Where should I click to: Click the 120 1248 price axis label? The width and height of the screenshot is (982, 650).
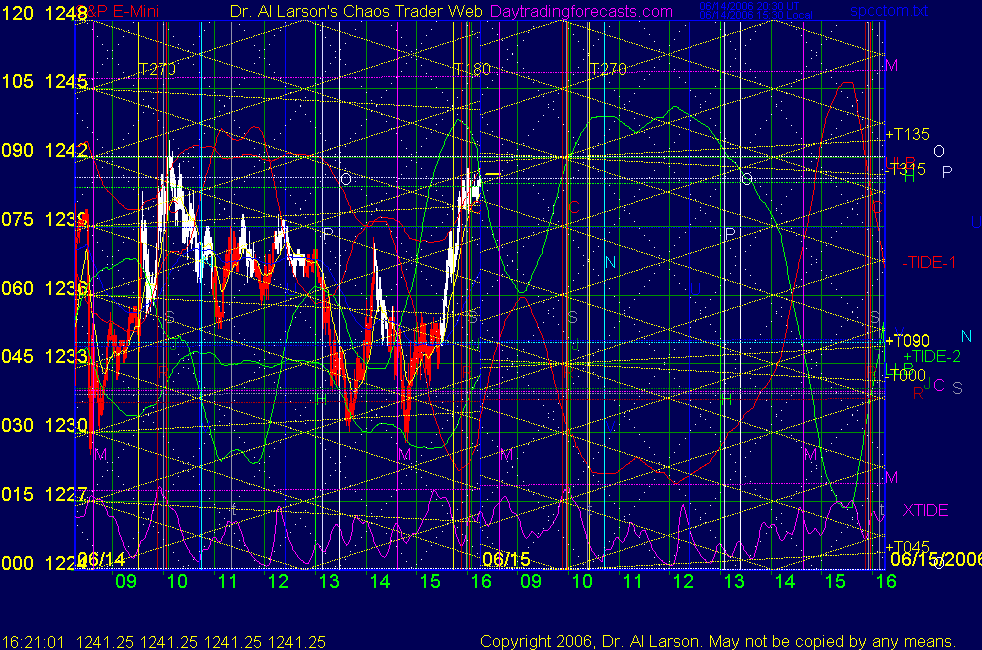tap(44, 13)
